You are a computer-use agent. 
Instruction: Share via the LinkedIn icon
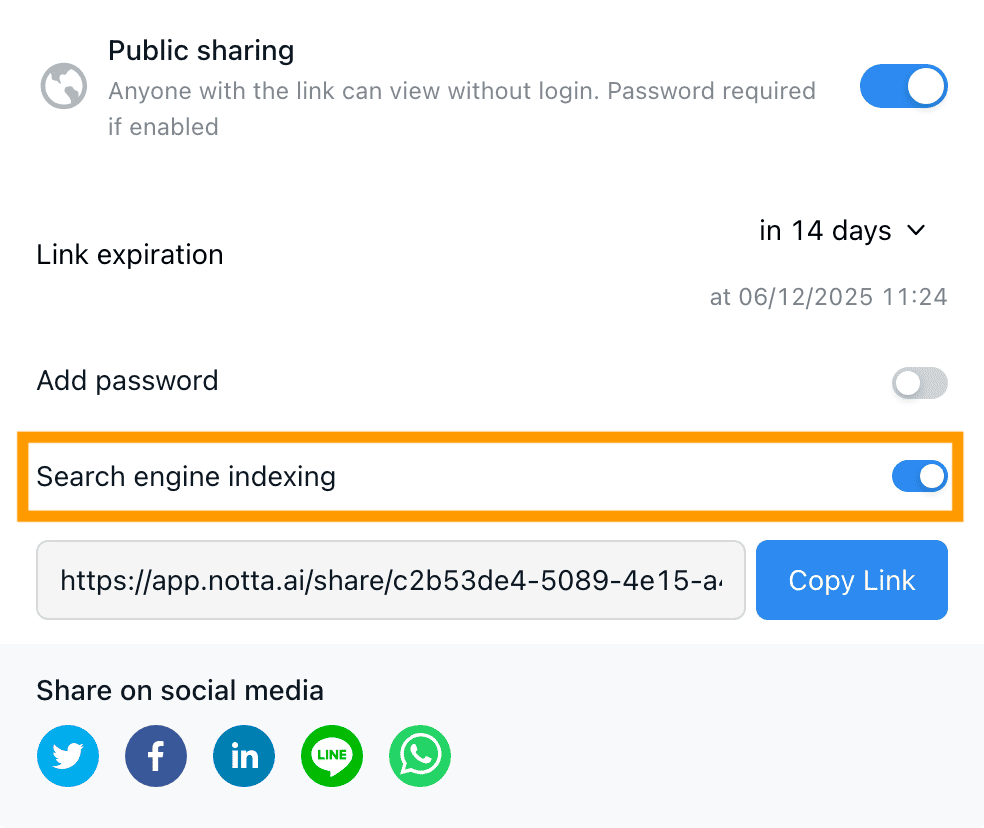[x=244, y=756]
